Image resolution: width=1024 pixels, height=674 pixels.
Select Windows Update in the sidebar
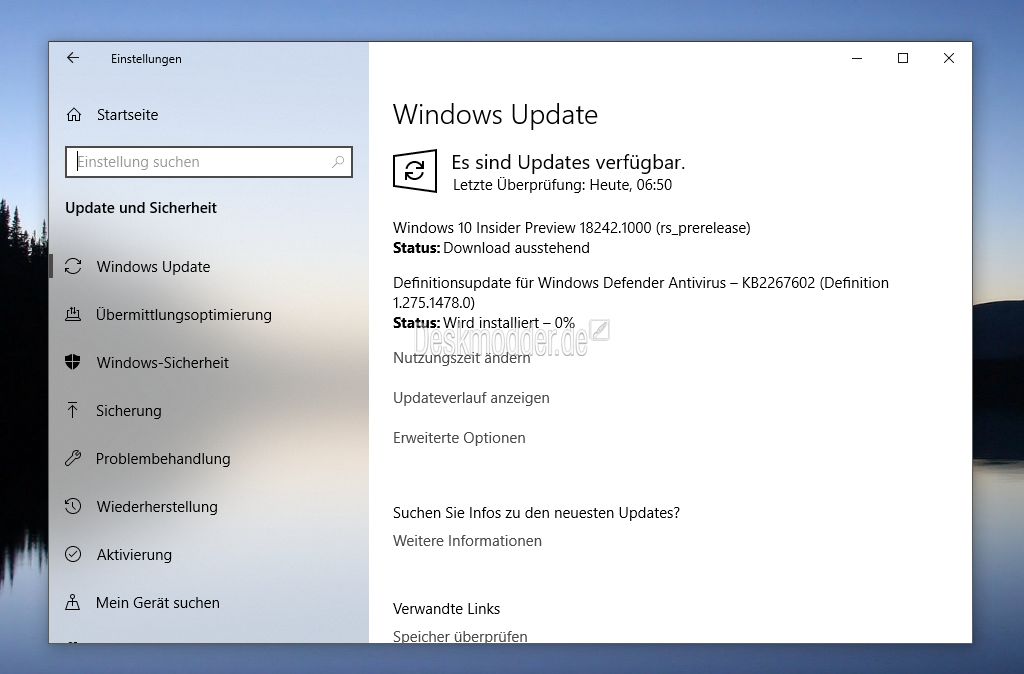click(153, 266)
